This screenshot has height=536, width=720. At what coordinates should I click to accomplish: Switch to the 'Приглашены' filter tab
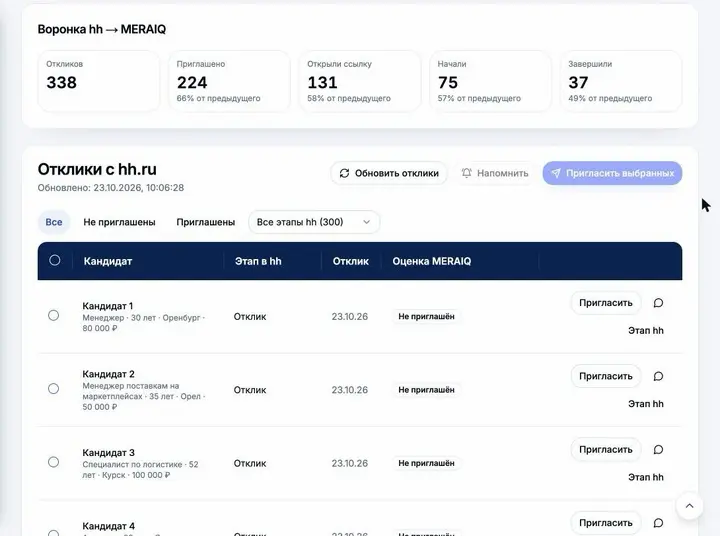click(206, 222)
